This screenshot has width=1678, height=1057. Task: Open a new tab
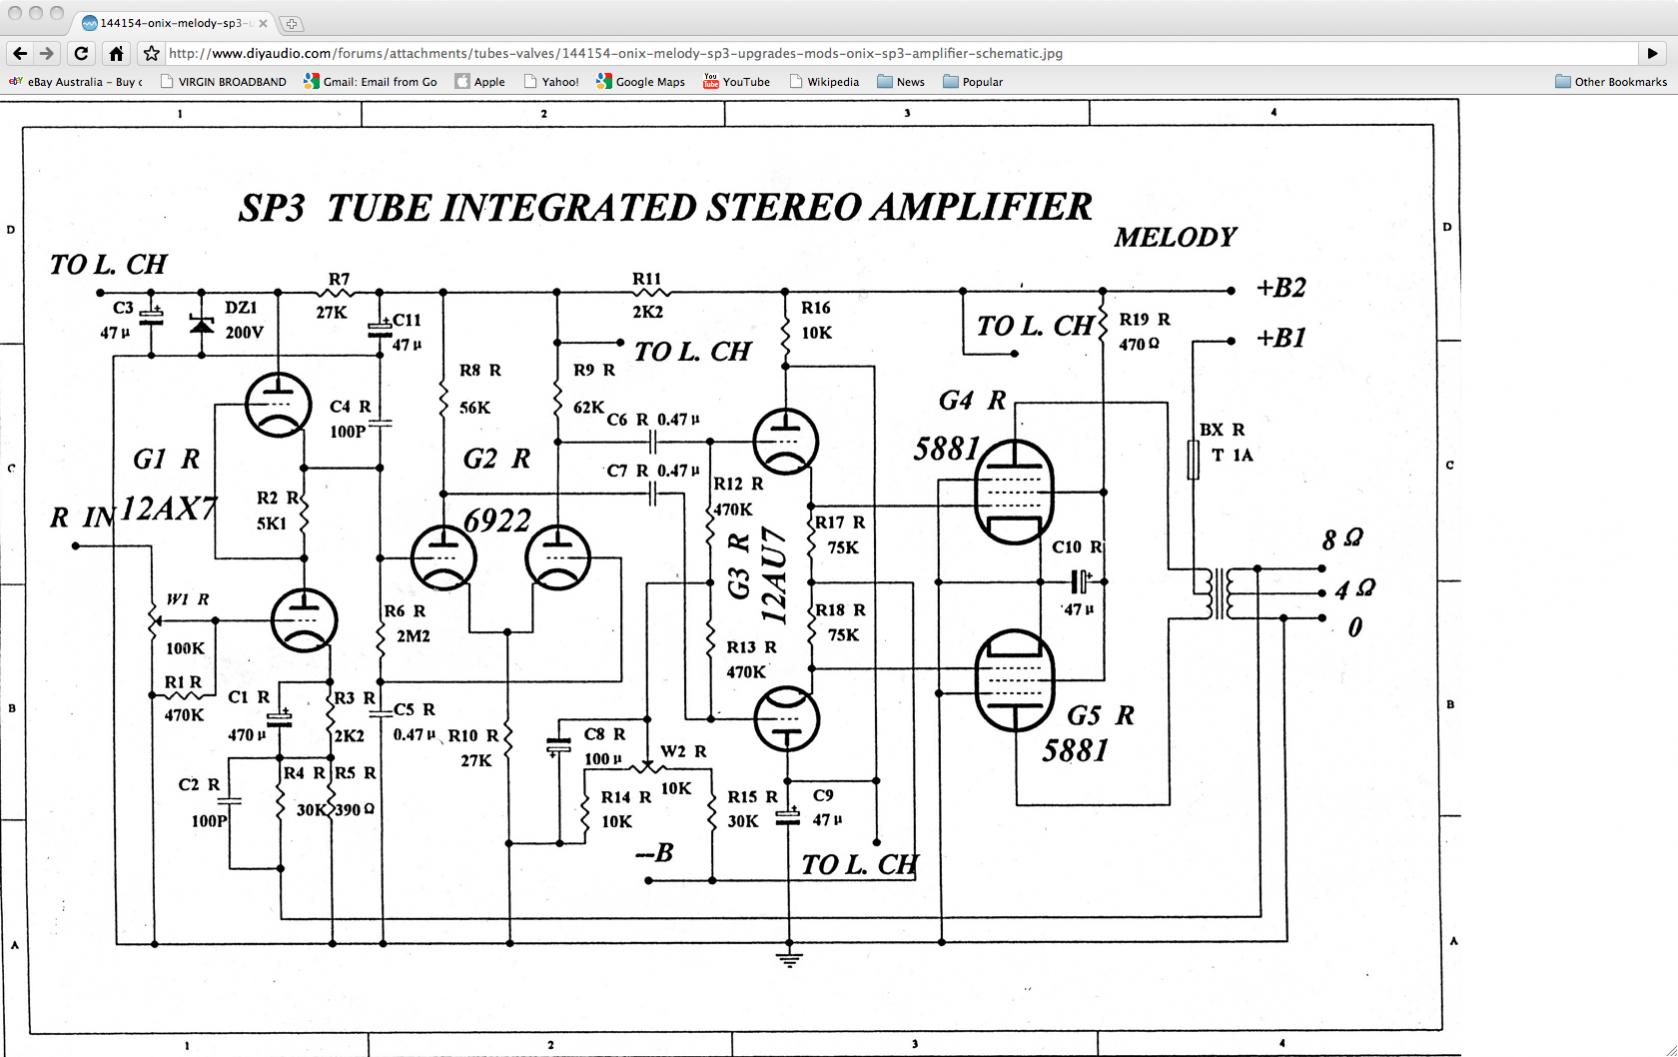(x=292, y=23)
